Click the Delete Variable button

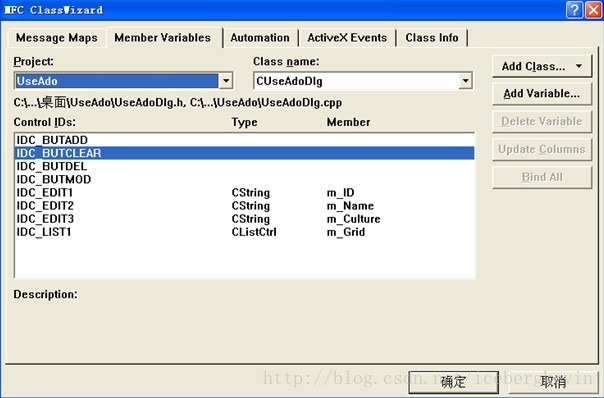pyautogui.click(x=542, y=121)
